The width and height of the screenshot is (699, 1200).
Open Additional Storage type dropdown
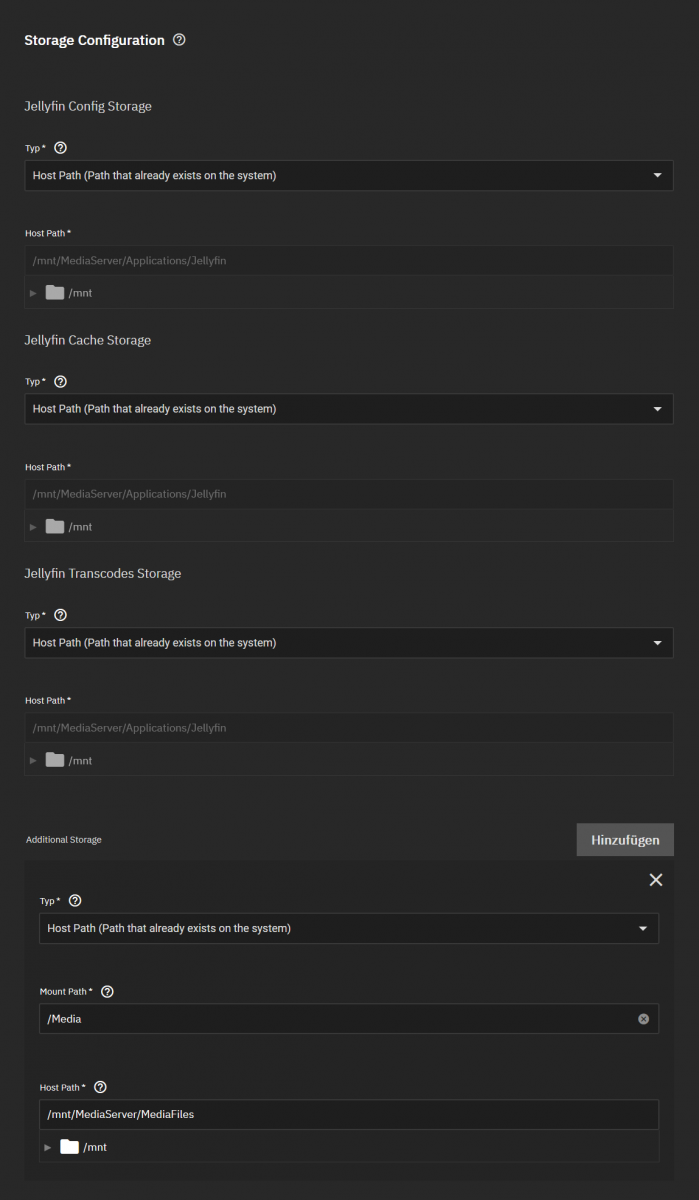pyautogui.click(x=348, y=929)
